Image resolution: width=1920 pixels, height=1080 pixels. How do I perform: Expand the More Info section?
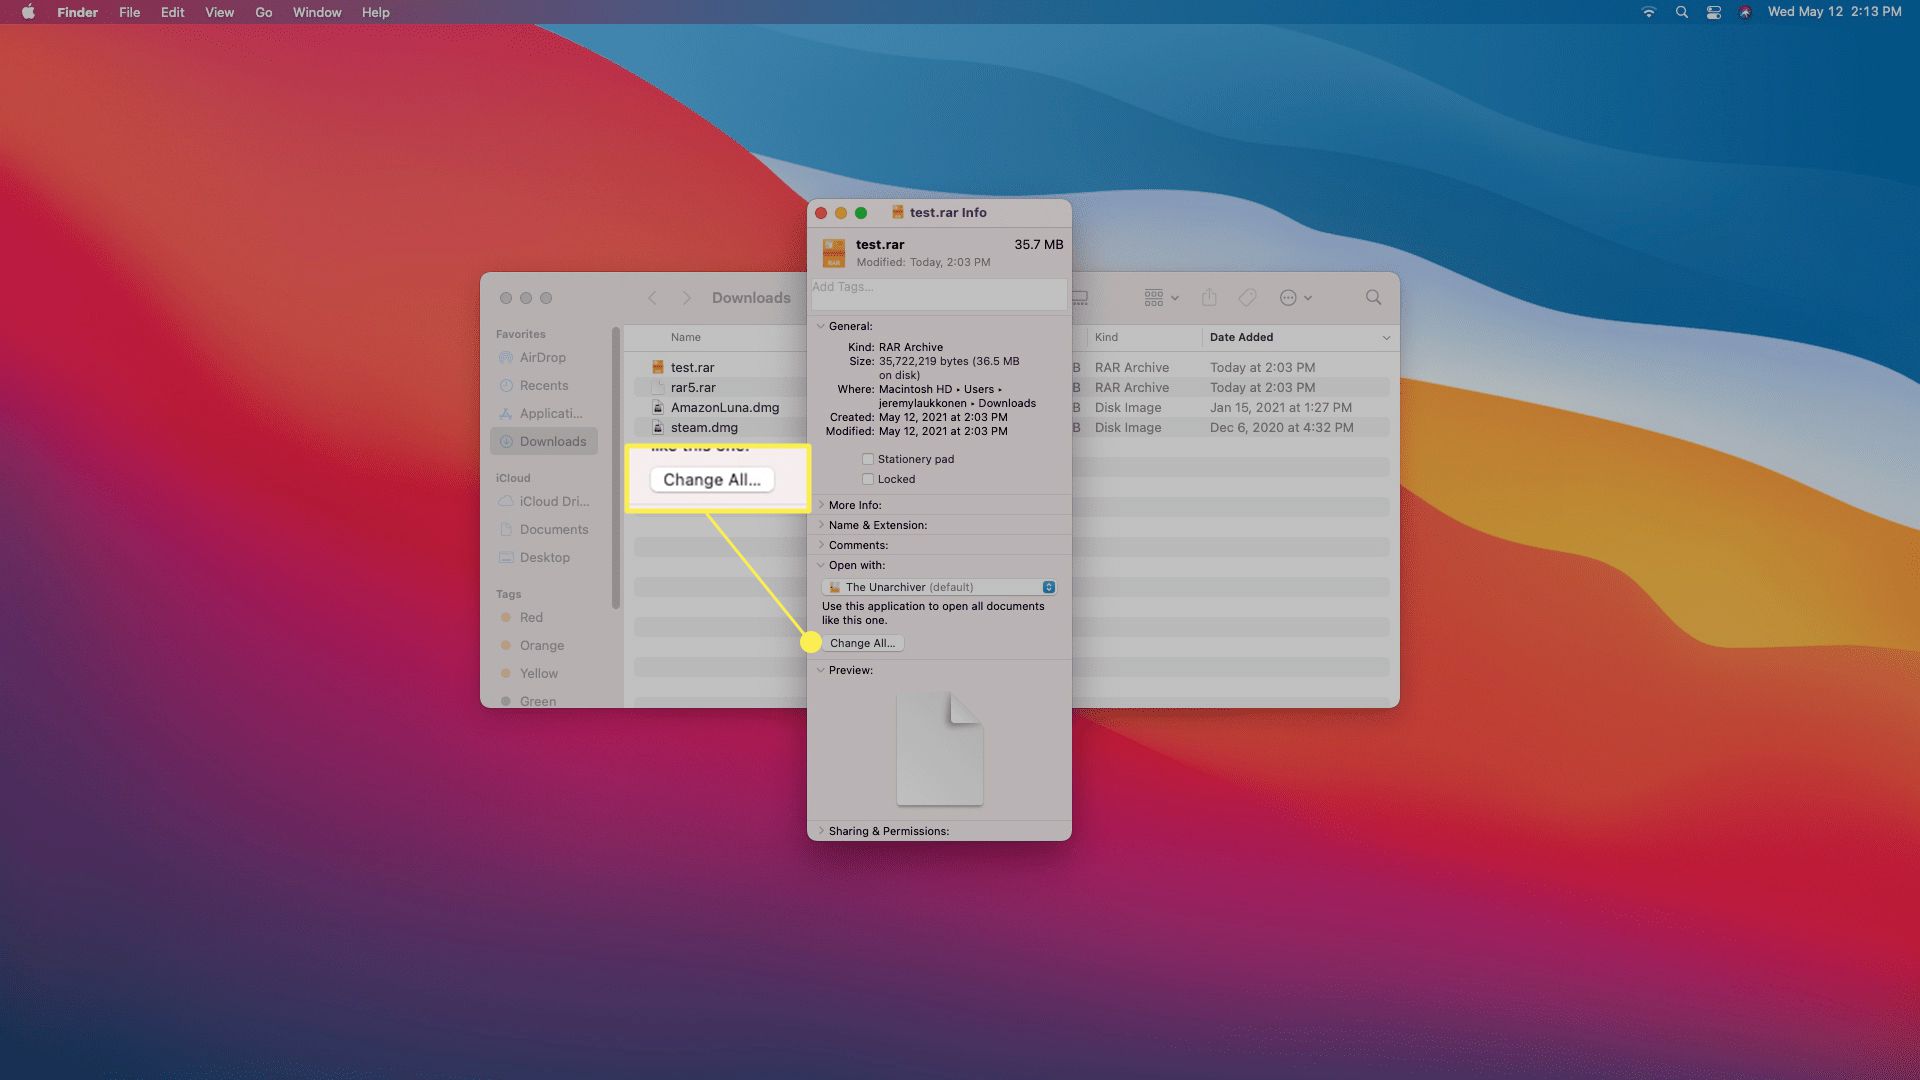pos(820,505)
